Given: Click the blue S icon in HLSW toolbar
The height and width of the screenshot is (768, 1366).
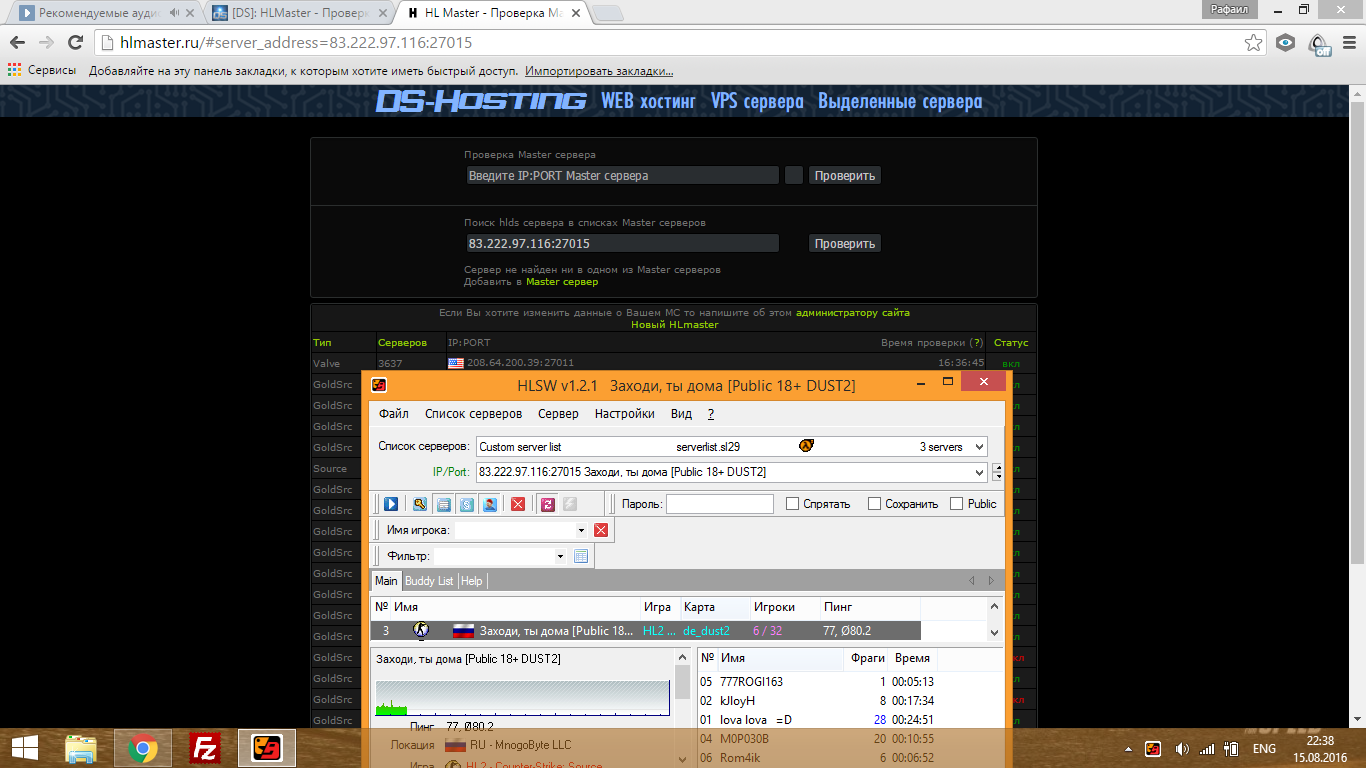Looking at the screenshot, I should click(466, 504).
